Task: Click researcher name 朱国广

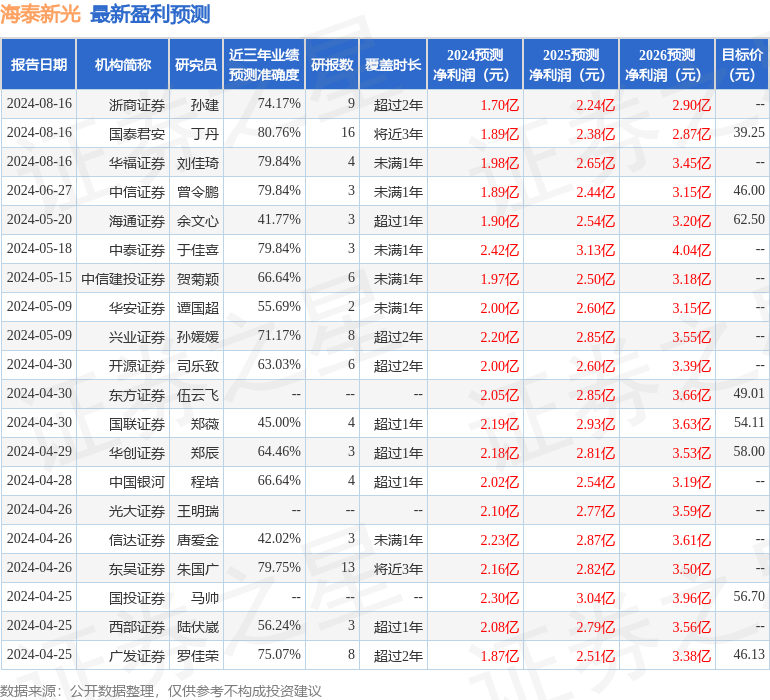Action: click(198, 568)
